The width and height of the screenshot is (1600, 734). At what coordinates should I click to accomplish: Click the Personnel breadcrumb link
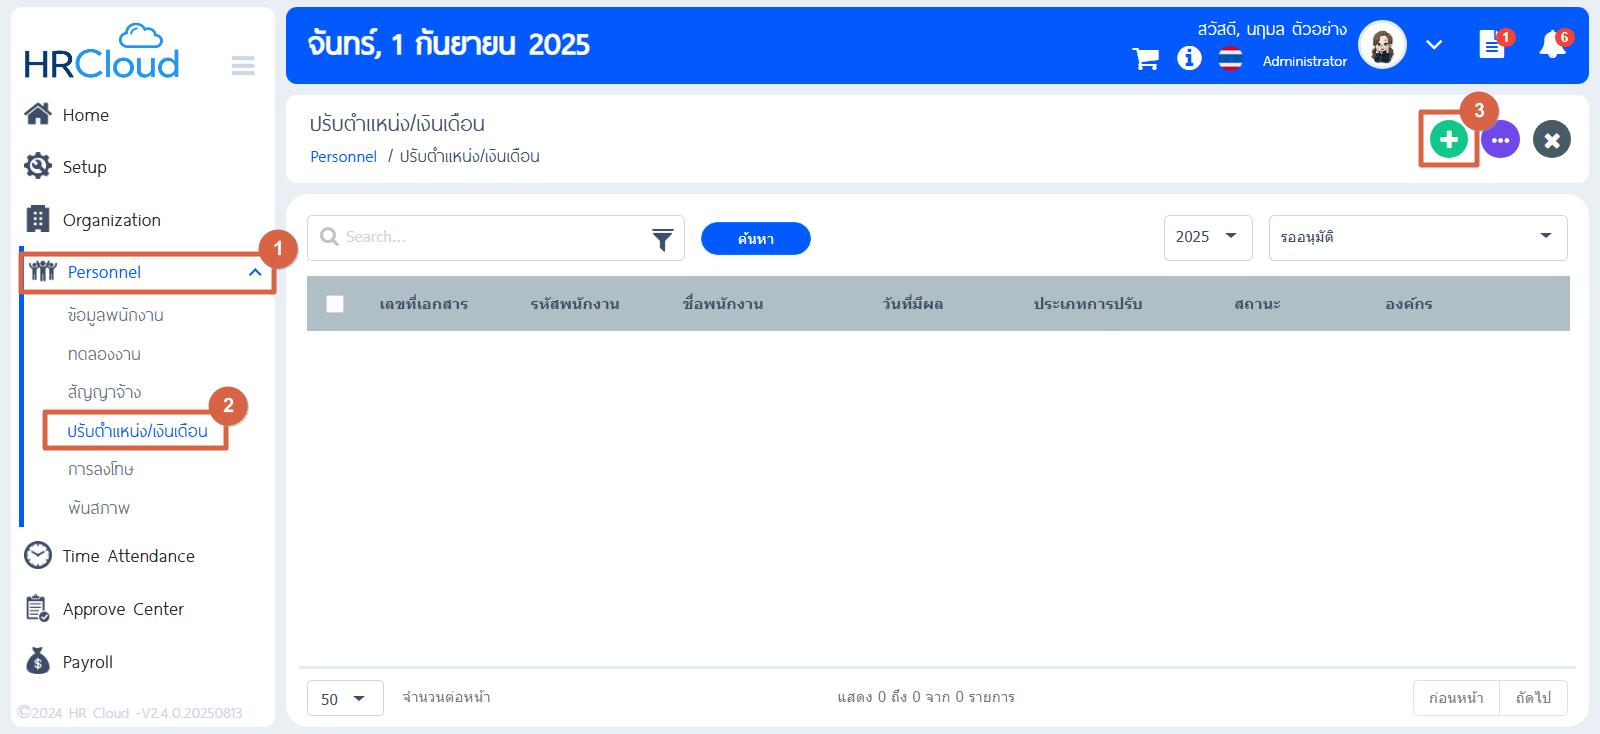pyautogui.click(x=343, y=157)
